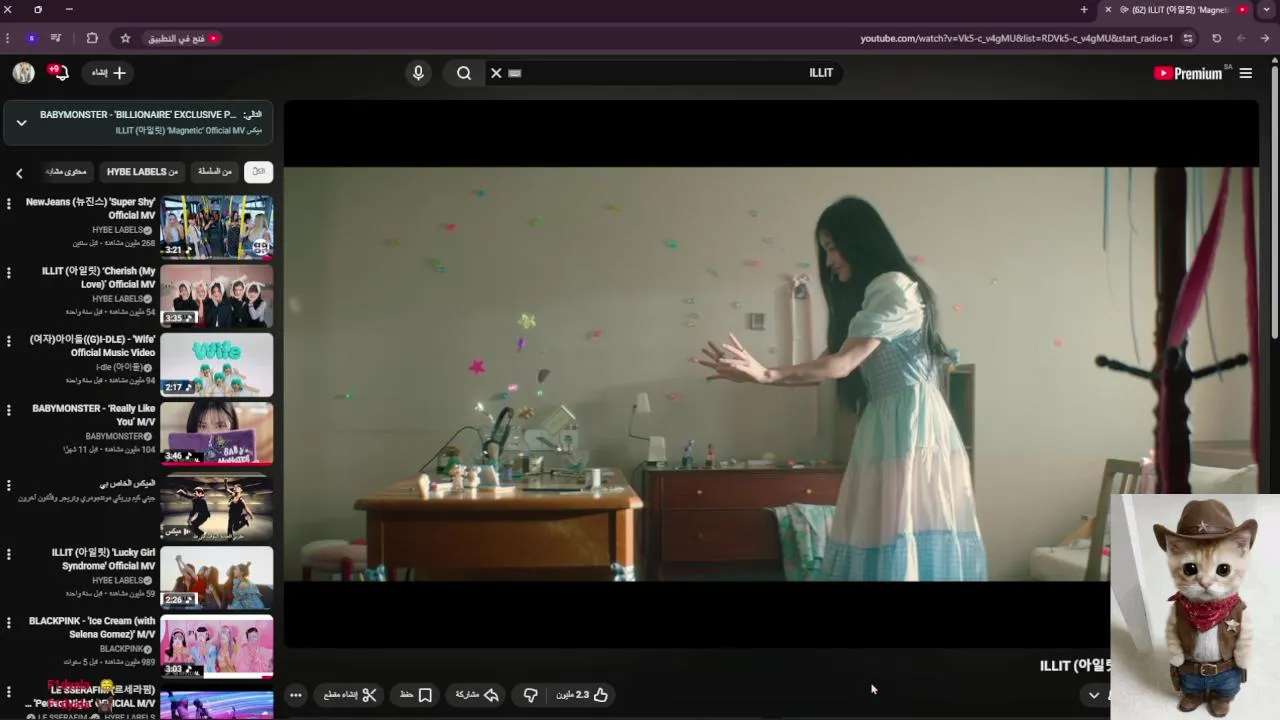Open options for BABYMONSTER Really Like You
1280x720 pixels.
point(9,411)
